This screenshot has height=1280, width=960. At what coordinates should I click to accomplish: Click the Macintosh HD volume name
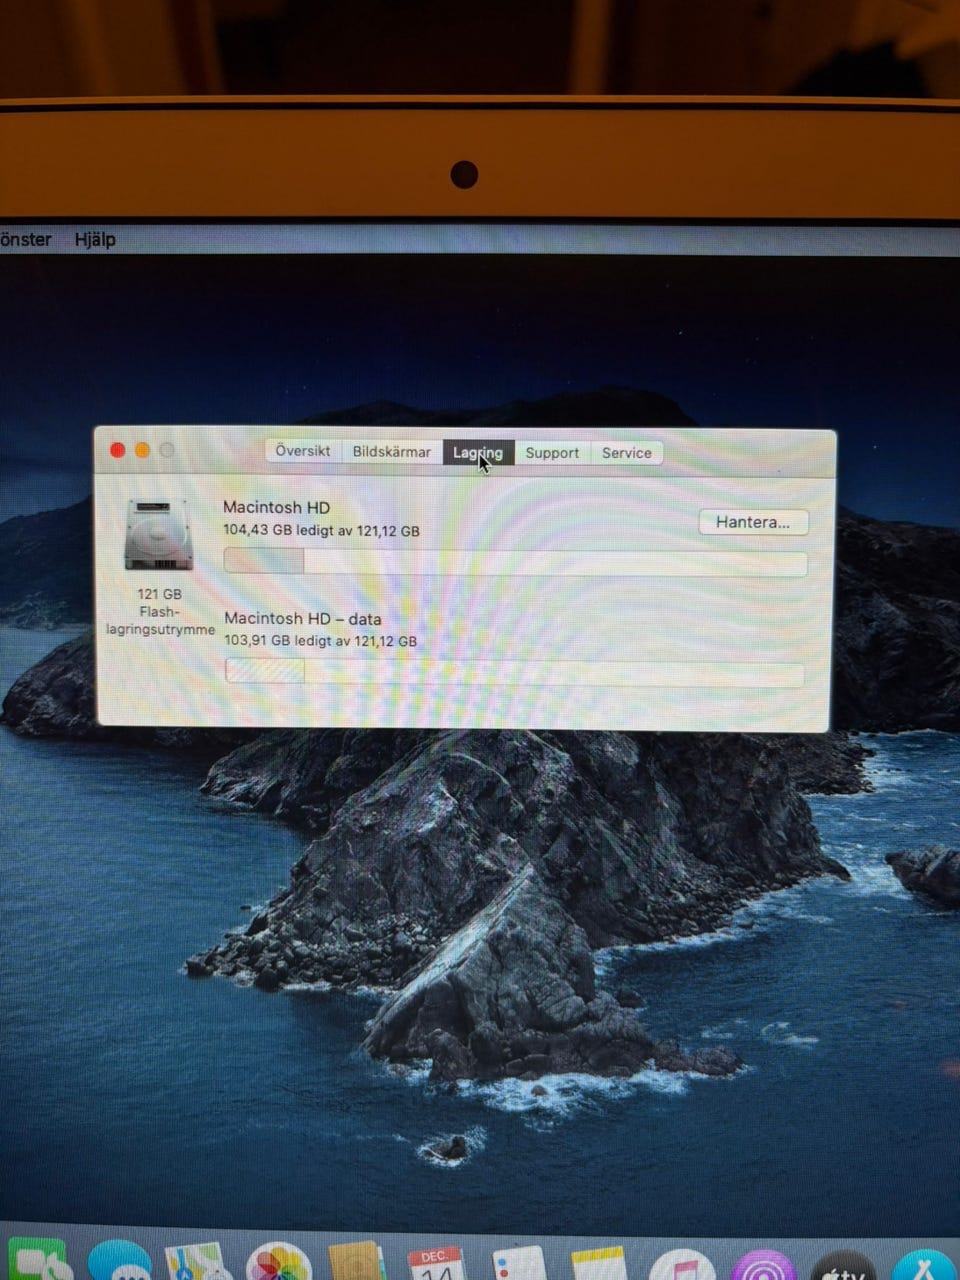click(x=276, y=507)
